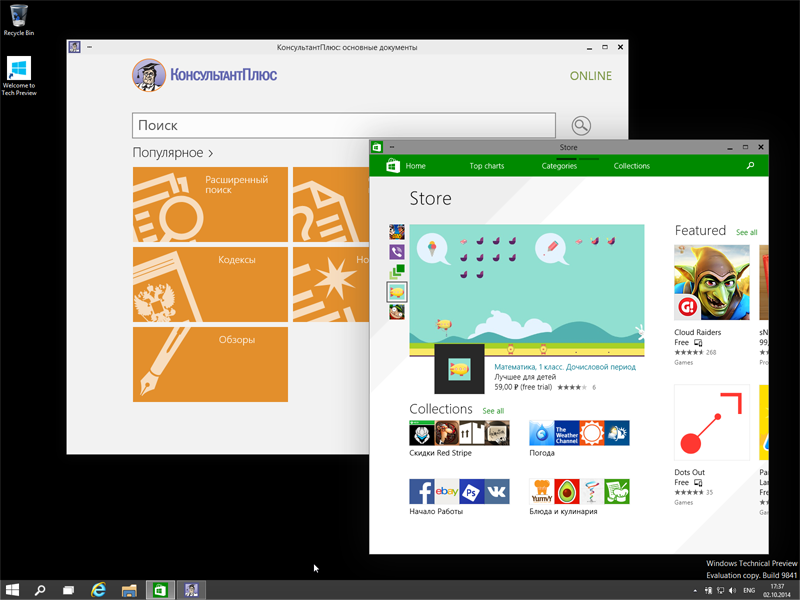
Task: Open the Collections tab in Store
Action: [632, 166]
